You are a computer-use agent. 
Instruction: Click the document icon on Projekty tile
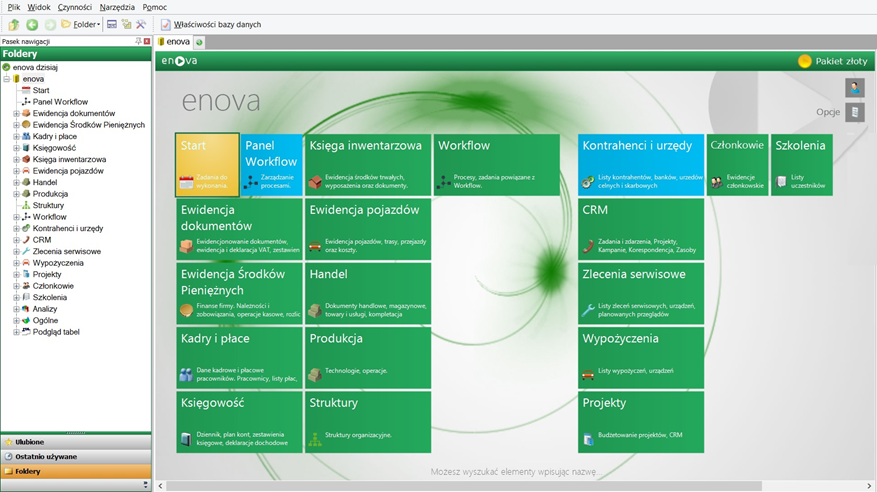(588, 439)
